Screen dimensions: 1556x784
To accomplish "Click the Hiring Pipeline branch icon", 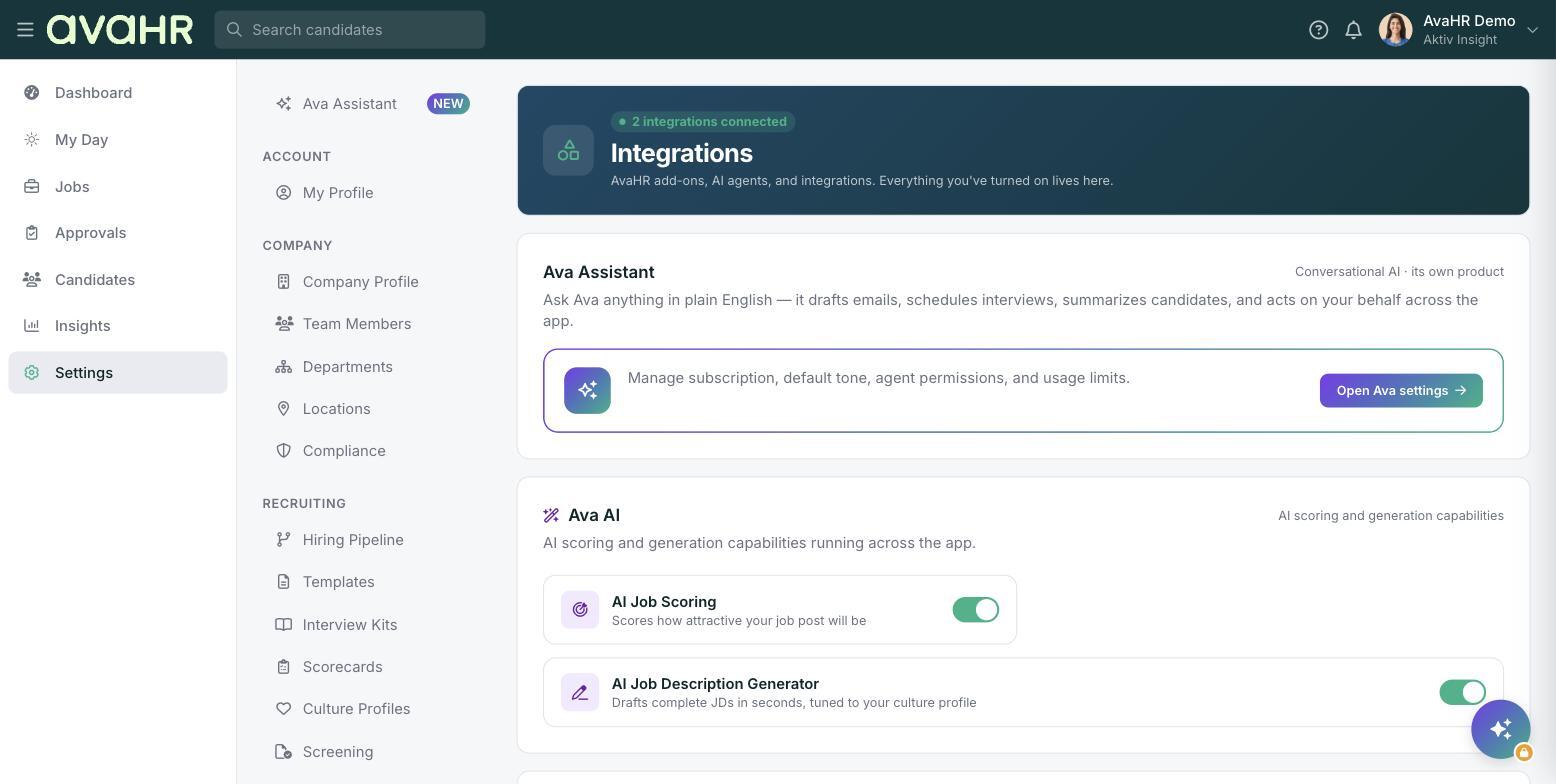I will [284, 540].
